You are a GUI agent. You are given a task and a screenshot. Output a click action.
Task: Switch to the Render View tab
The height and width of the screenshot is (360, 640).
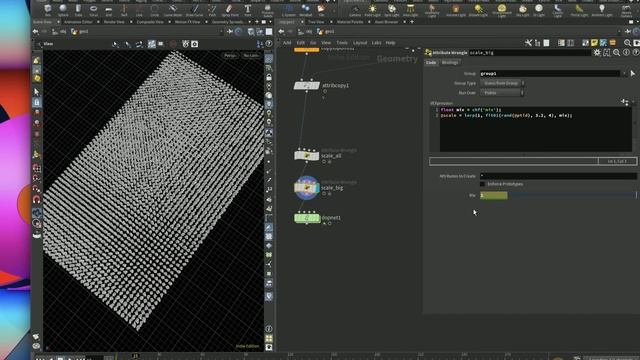click(x=114, y=22)
